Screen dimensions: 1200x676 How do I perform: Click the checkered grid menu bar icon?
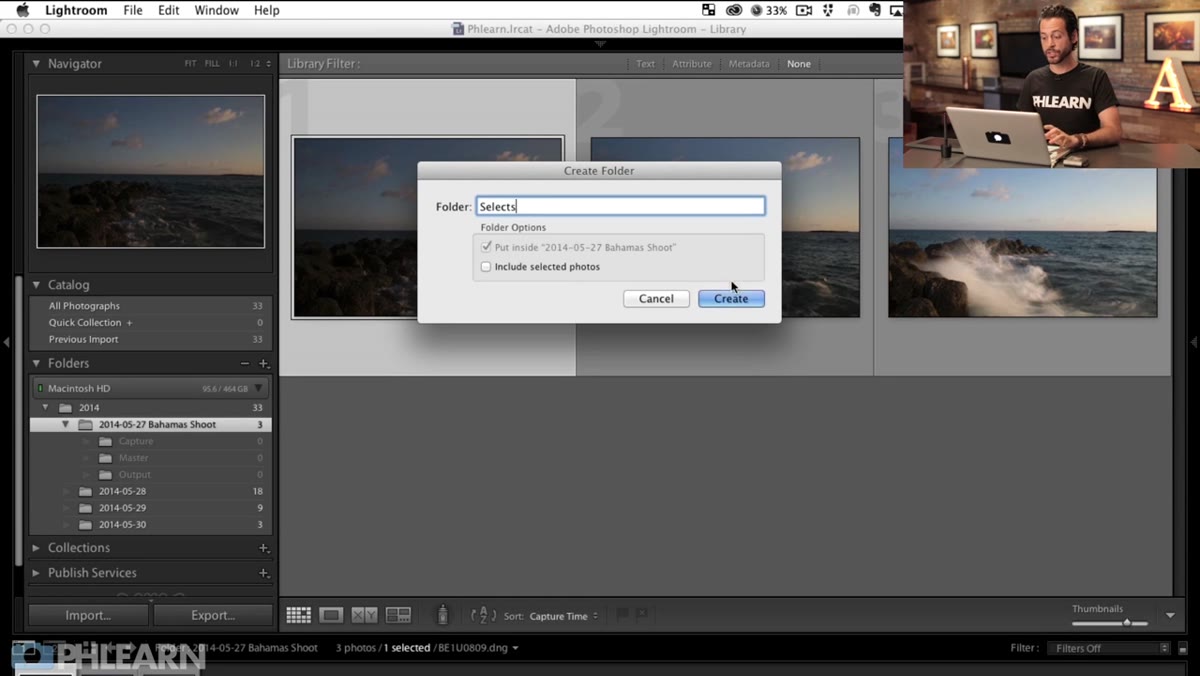click(709, 10)
